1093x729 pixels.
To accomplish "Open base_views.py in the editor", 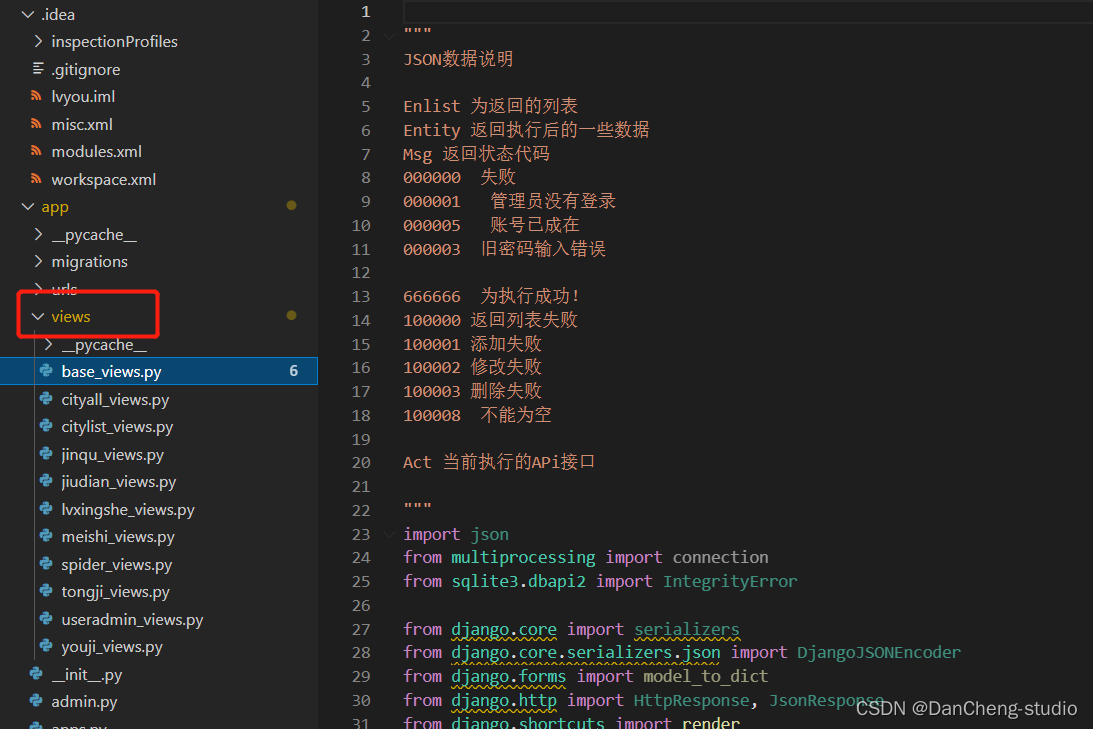I will [111, 372].
